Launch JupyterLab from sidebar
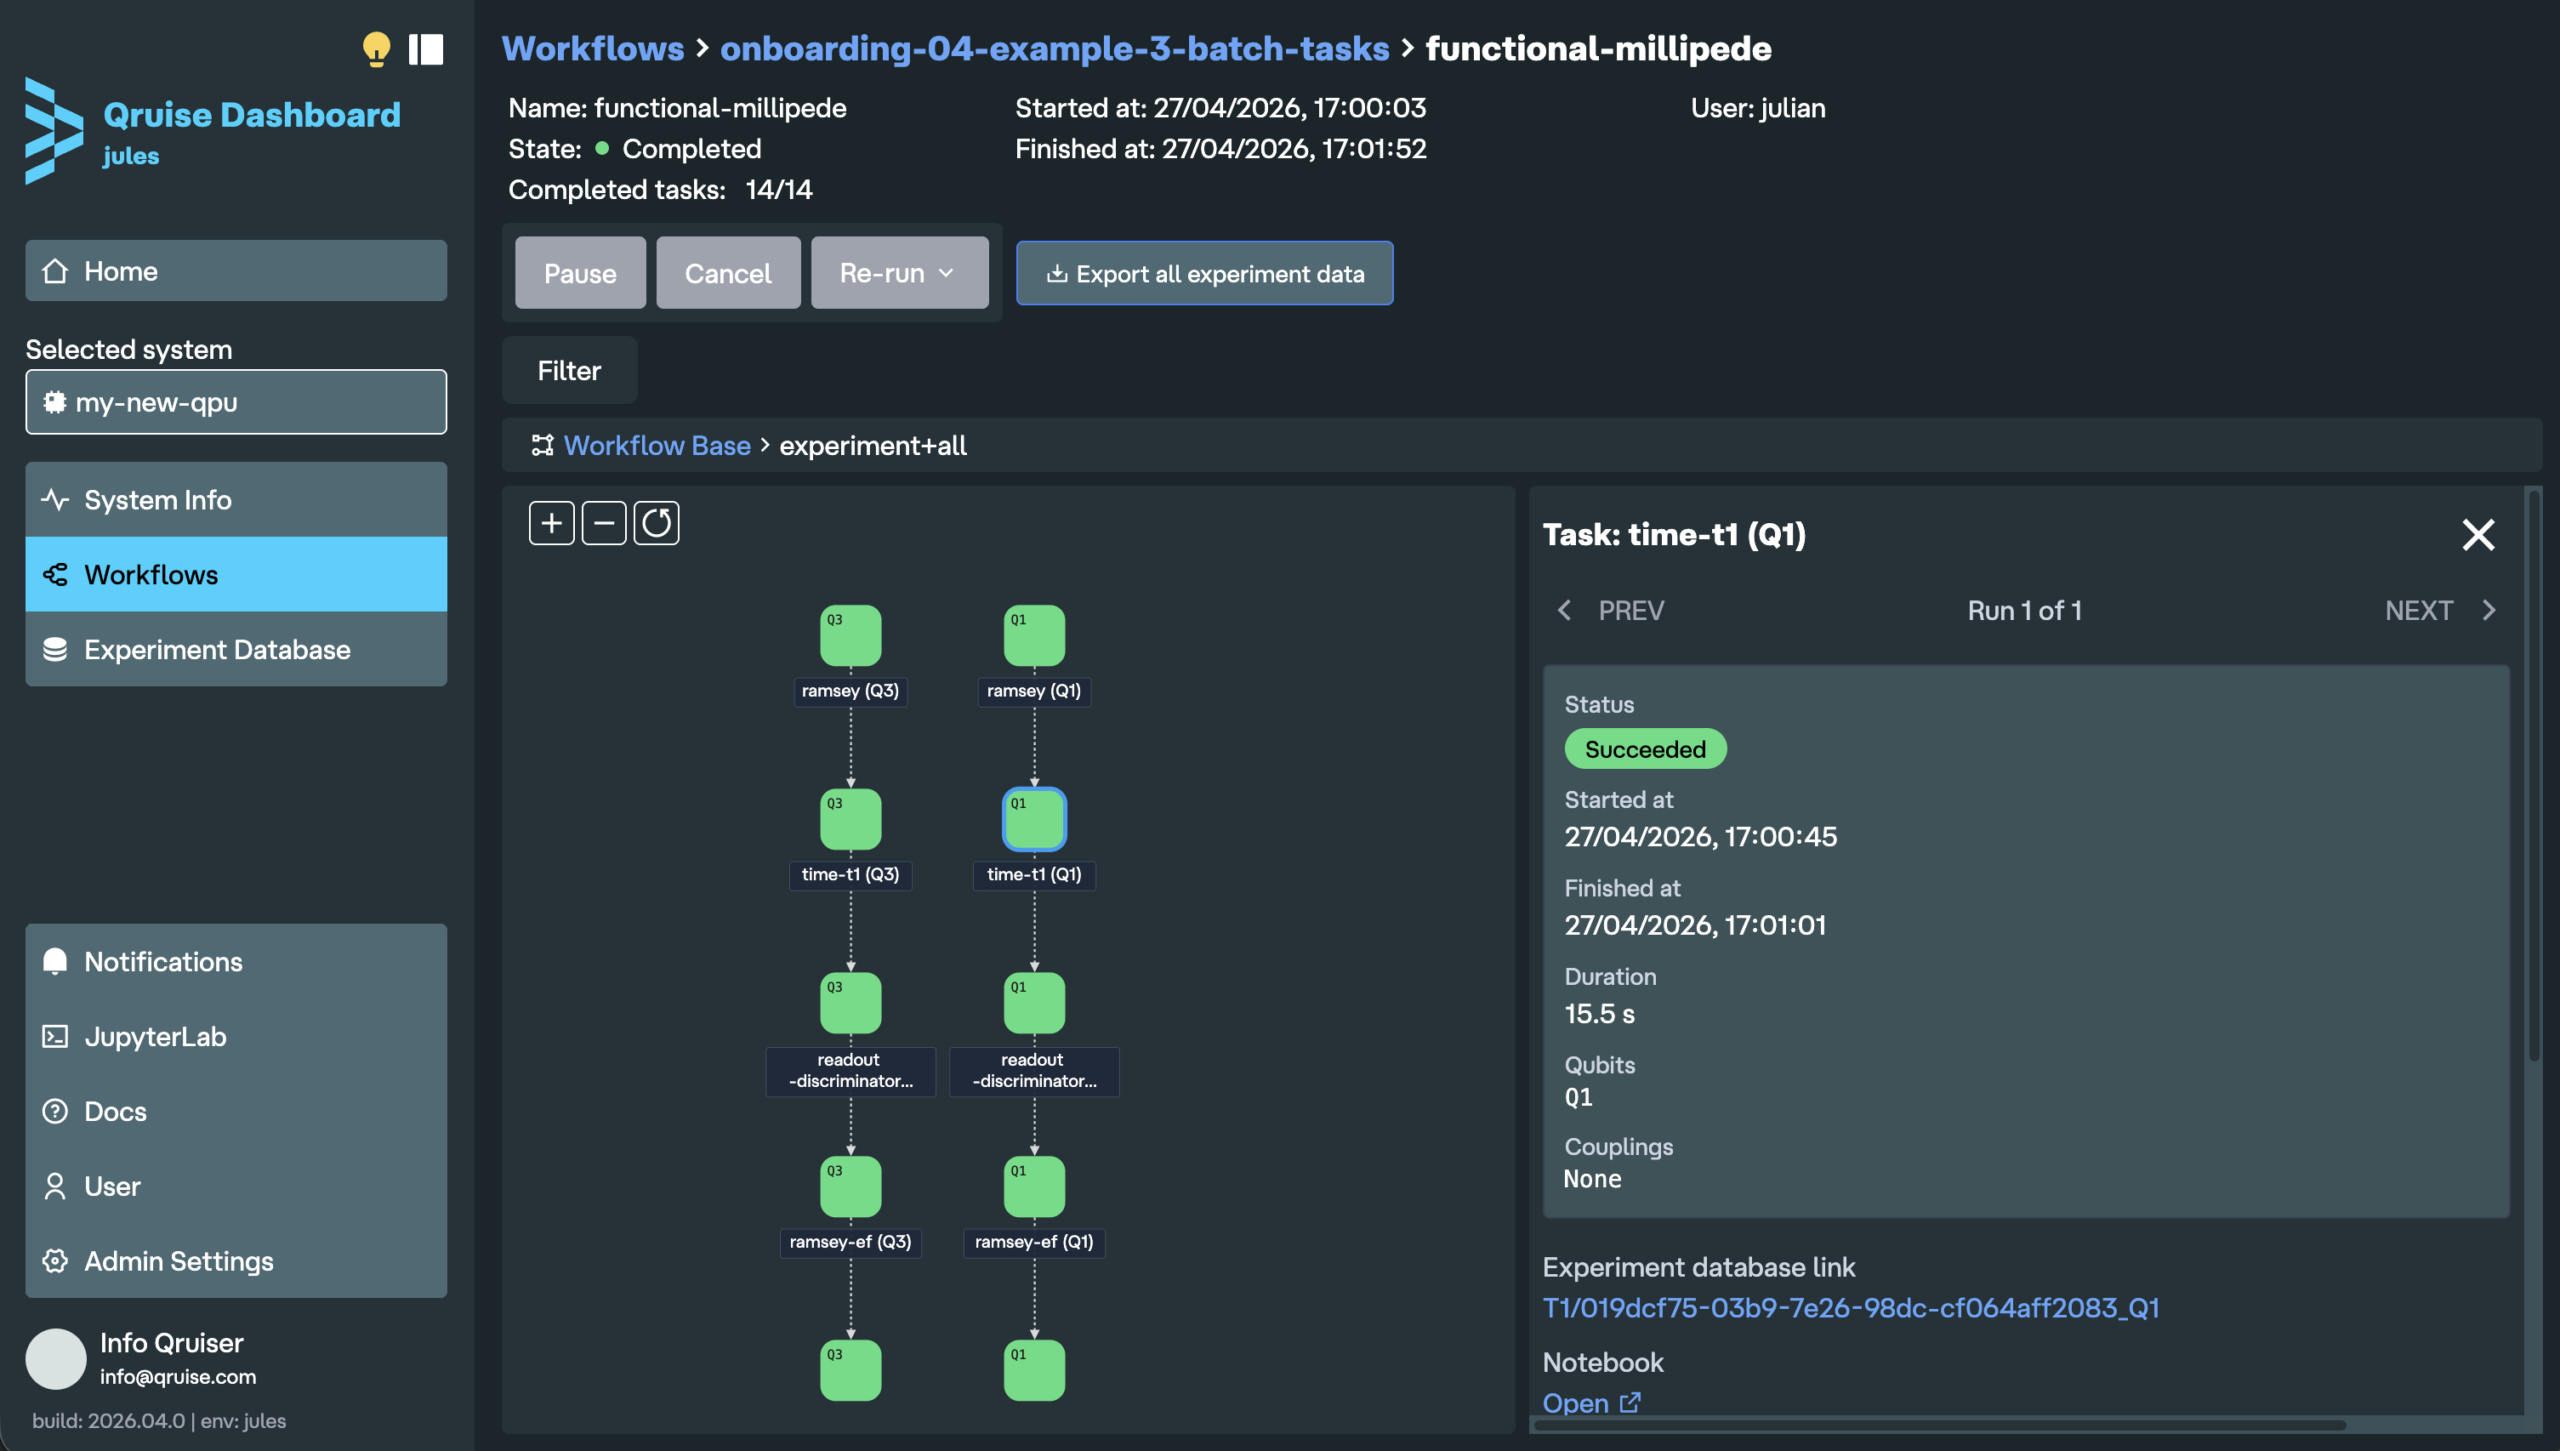Viewport: 2560px width, 1451px height. (x=236, y=1036)
